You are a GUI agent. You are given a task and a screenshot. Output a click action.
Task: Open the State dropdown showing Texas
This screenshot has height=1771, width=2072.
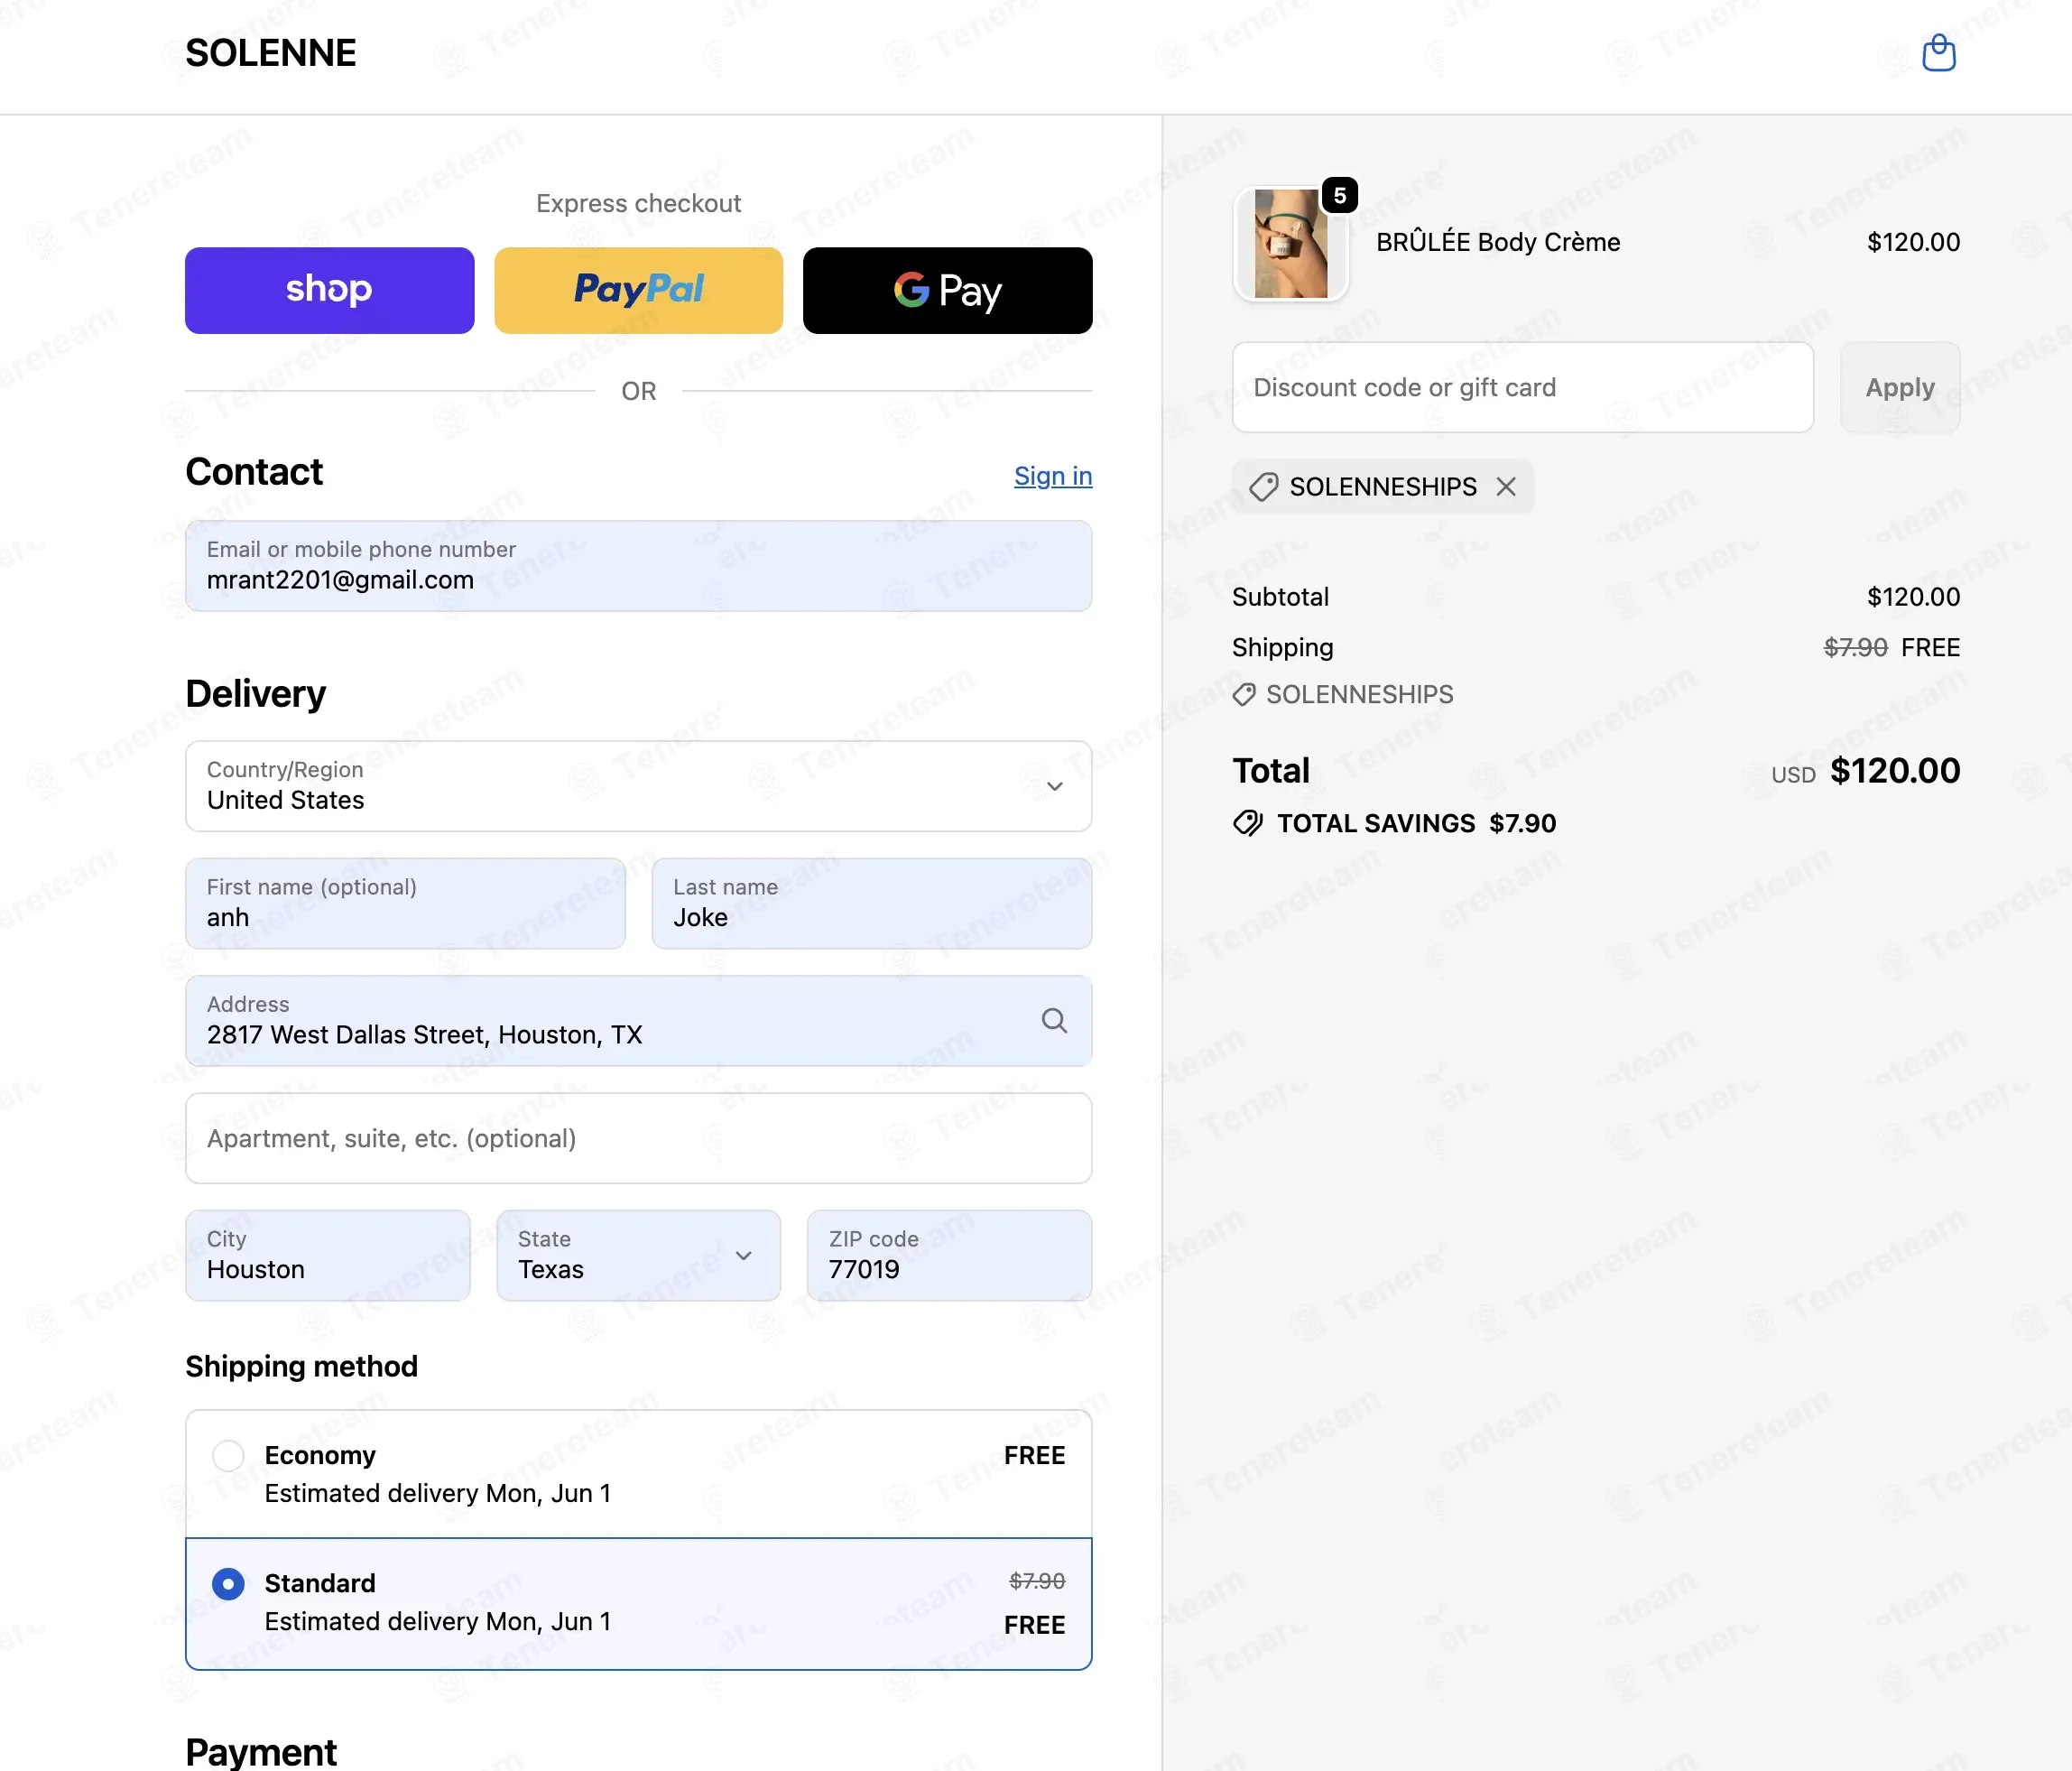[x=639, y=1255]
